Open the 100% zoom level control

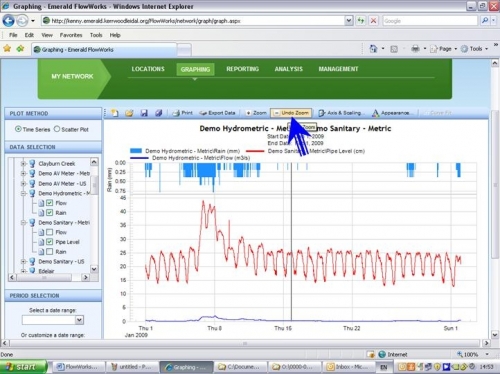(472, 354)
